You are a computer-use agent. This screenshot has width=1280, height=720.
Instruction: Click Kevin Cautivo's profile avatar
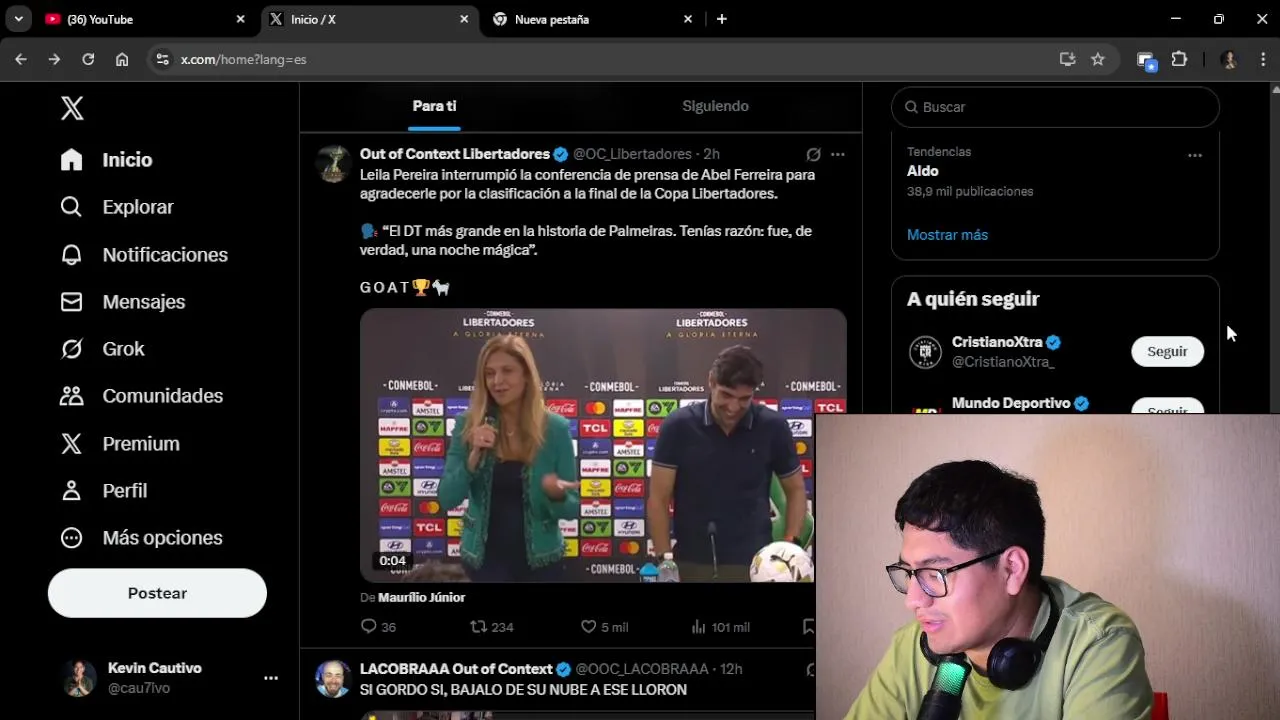coord(79,678)
